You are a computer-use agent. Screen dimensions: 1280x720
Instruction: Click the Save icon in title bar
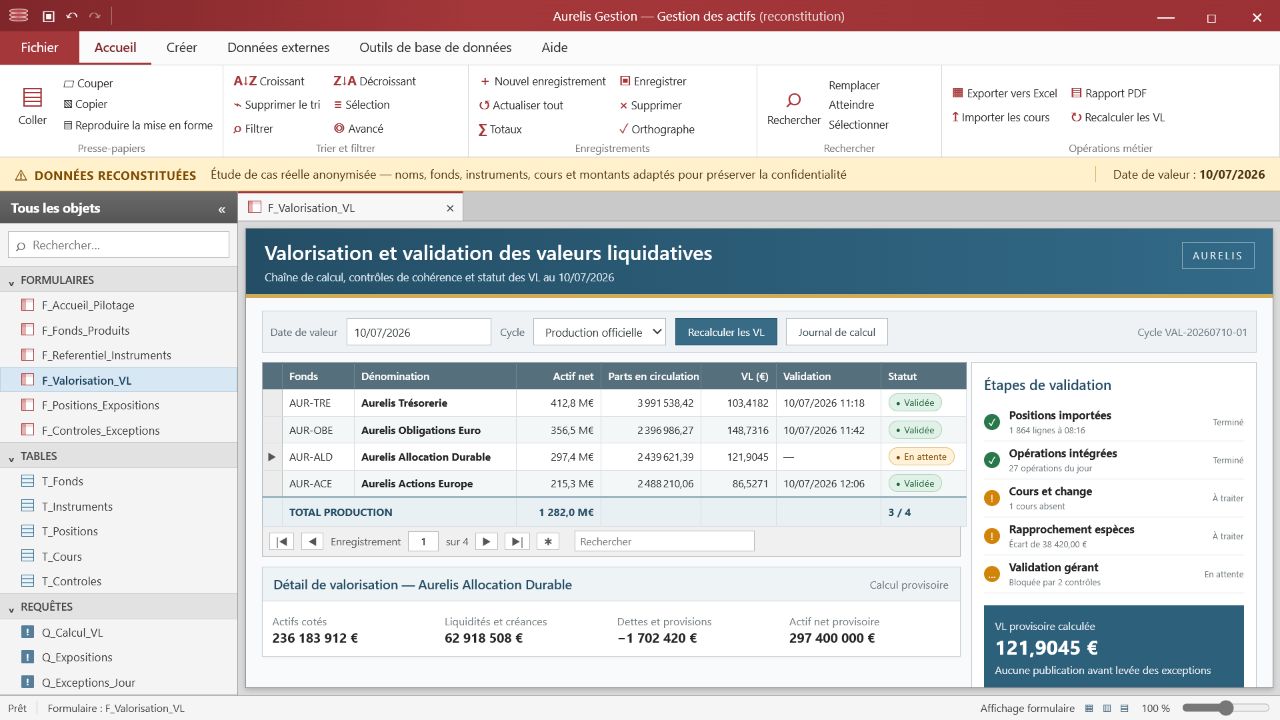click(x=48, y=16)
